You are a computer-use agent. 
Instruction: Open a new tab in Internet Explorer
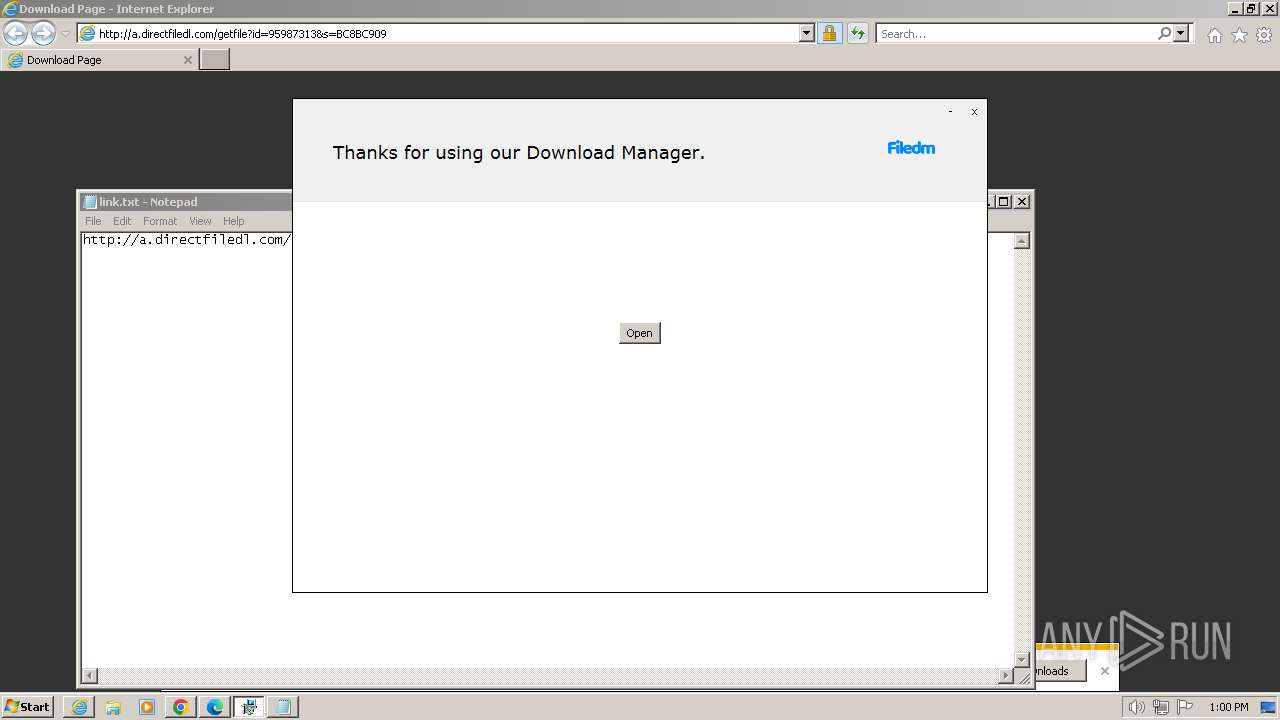pos(215,60)
